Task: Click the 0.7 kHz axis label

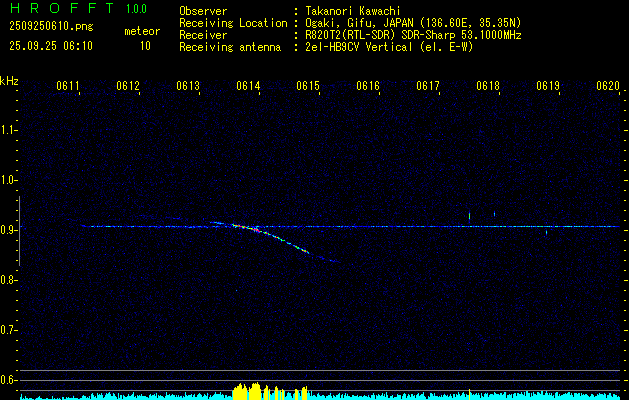Action: [8, 331]
